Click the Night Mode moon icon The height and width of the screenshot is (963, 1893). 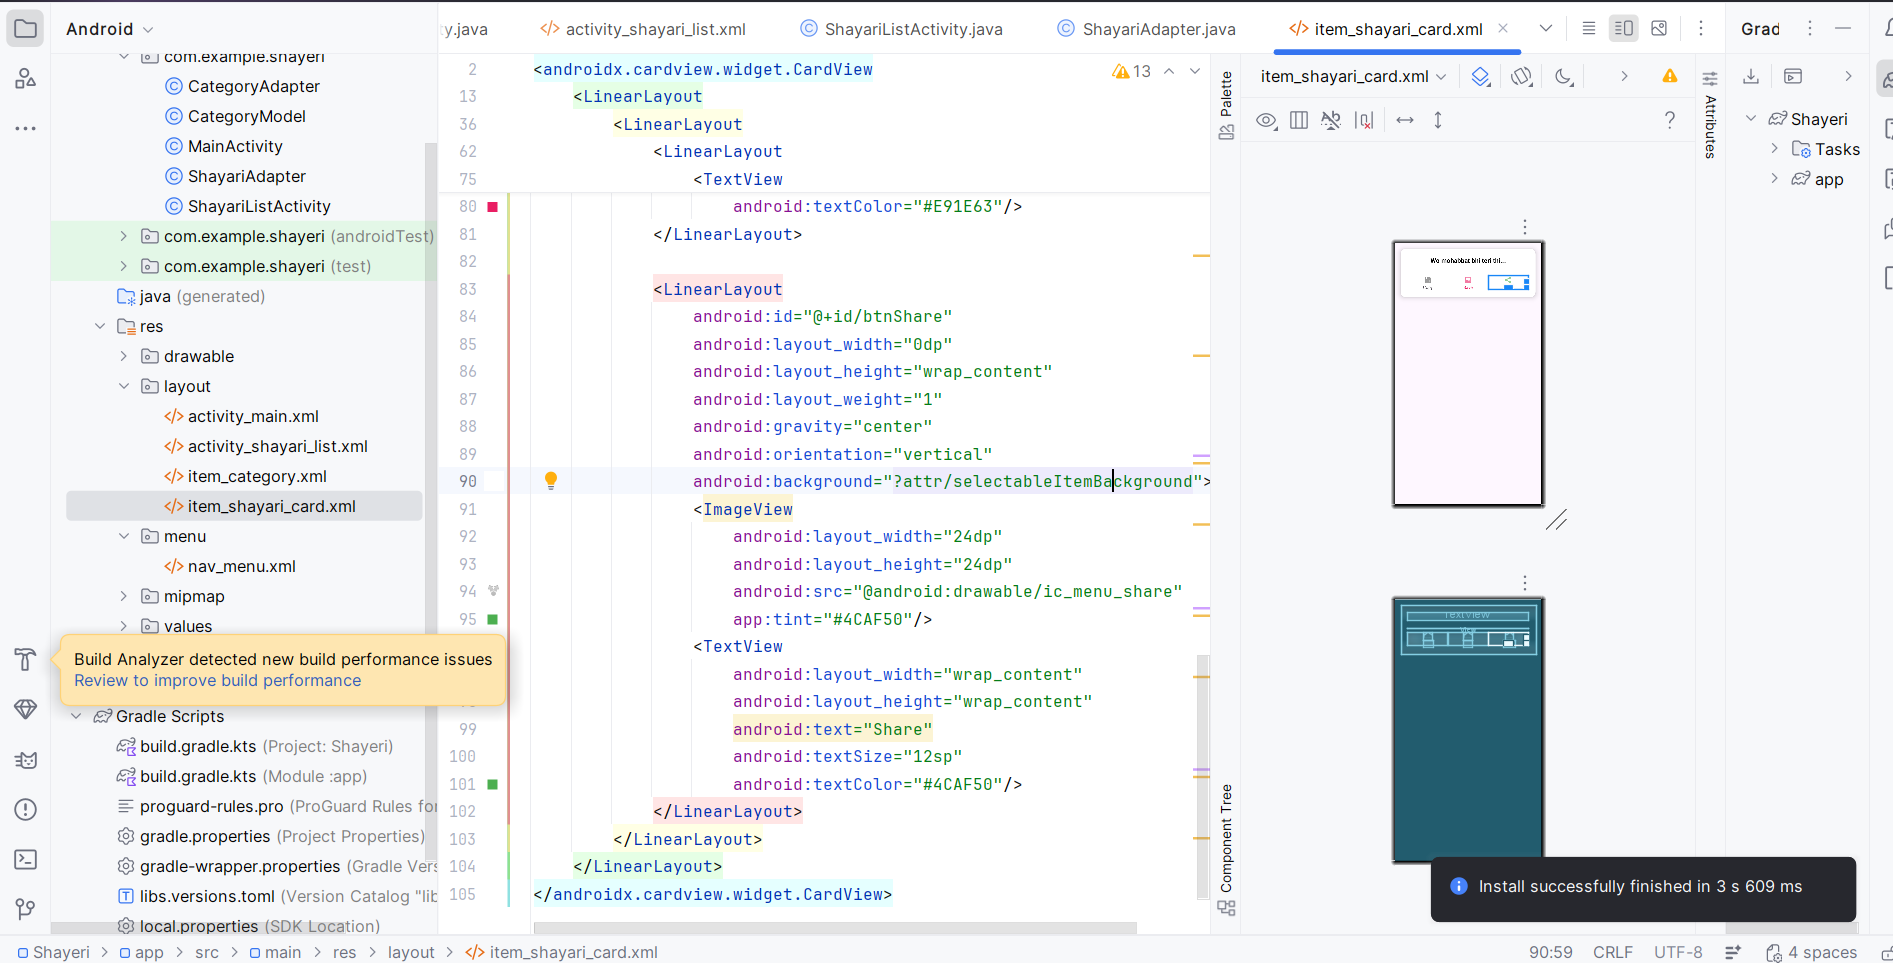(1564, 77)
